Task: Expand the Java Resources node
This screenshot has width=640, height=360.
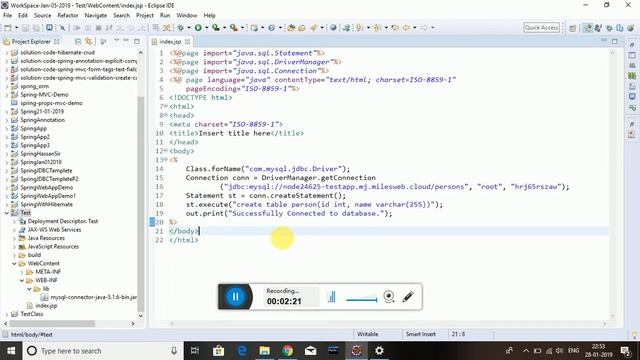Action: click(x=14, y=238)
